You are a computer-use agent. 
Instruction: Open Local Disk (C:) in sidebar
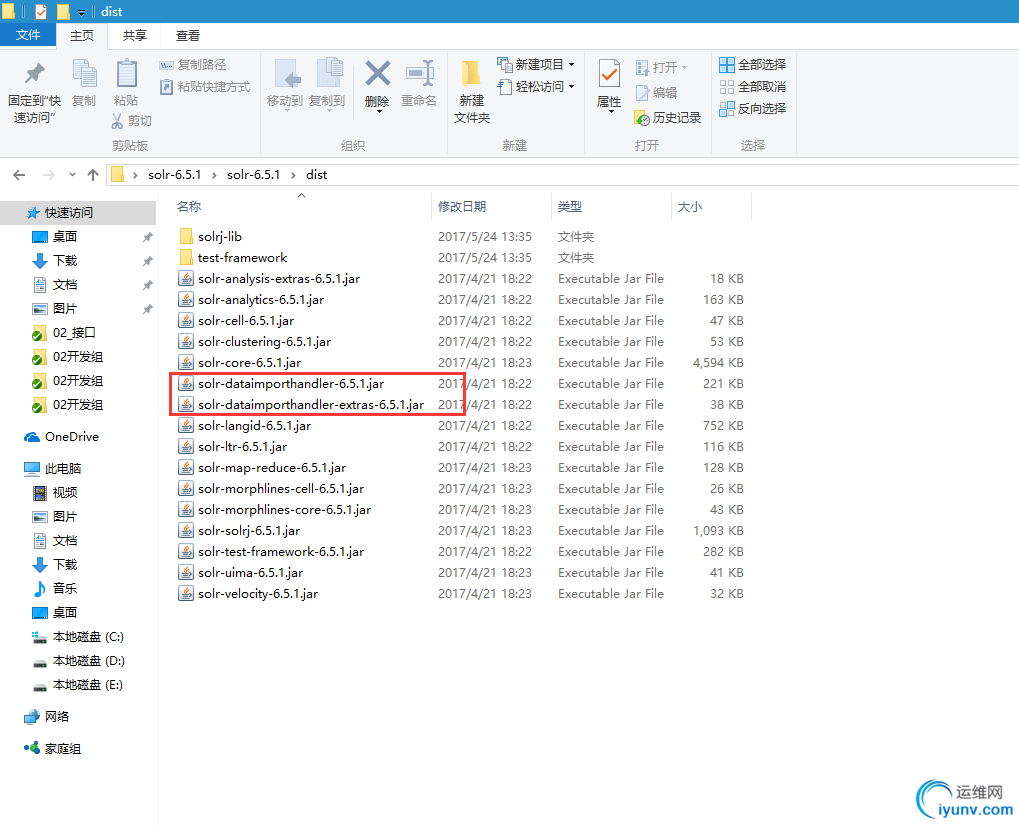[x=88, y=637]
